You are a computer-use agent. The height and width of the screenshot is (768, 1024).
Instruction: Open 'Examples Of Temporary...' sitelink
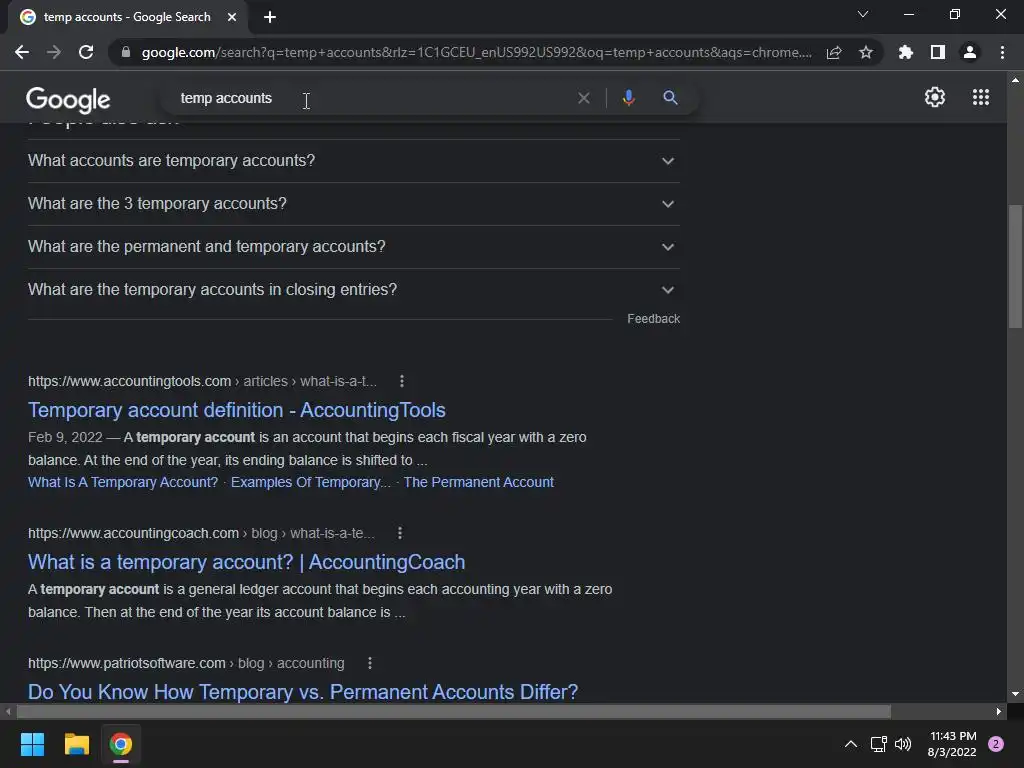coord(310,482)
